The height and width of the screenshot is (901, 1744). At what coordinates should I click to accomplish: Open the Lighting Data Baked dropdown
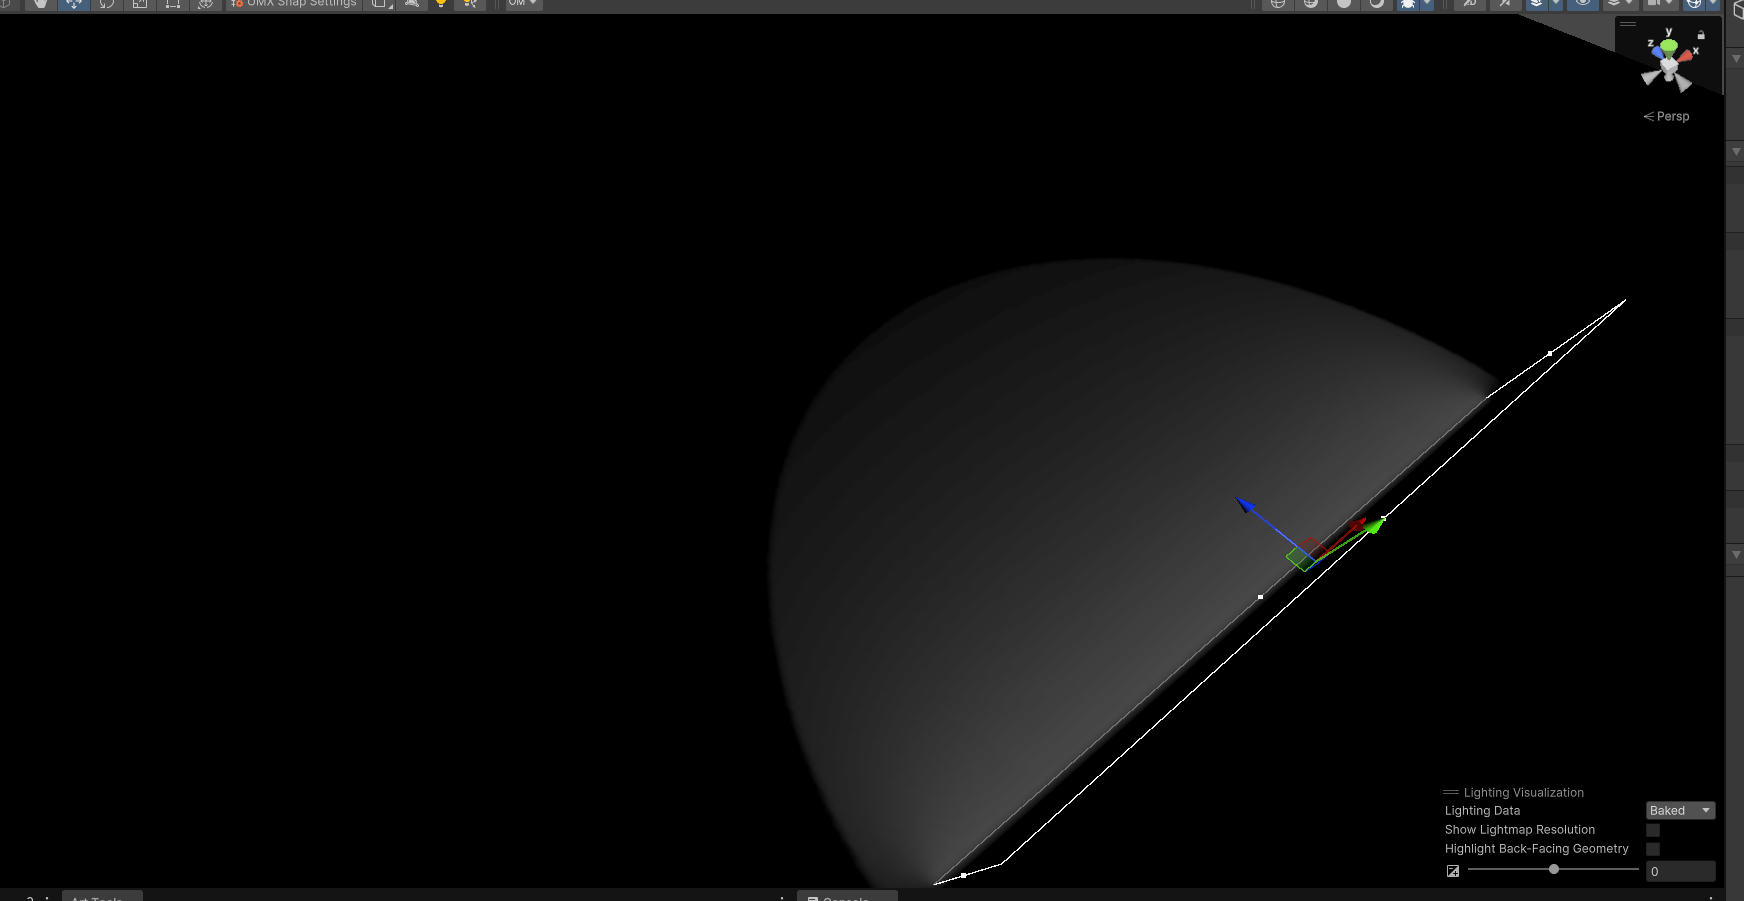1679,810
